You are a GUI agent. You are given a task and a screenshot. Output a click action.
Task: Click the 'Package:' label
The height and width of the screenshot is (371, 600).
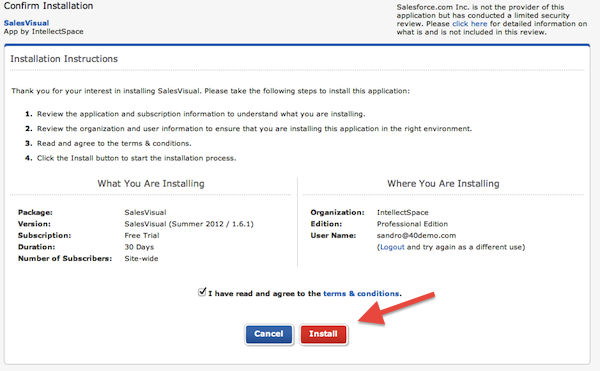(x=35, y=213)
